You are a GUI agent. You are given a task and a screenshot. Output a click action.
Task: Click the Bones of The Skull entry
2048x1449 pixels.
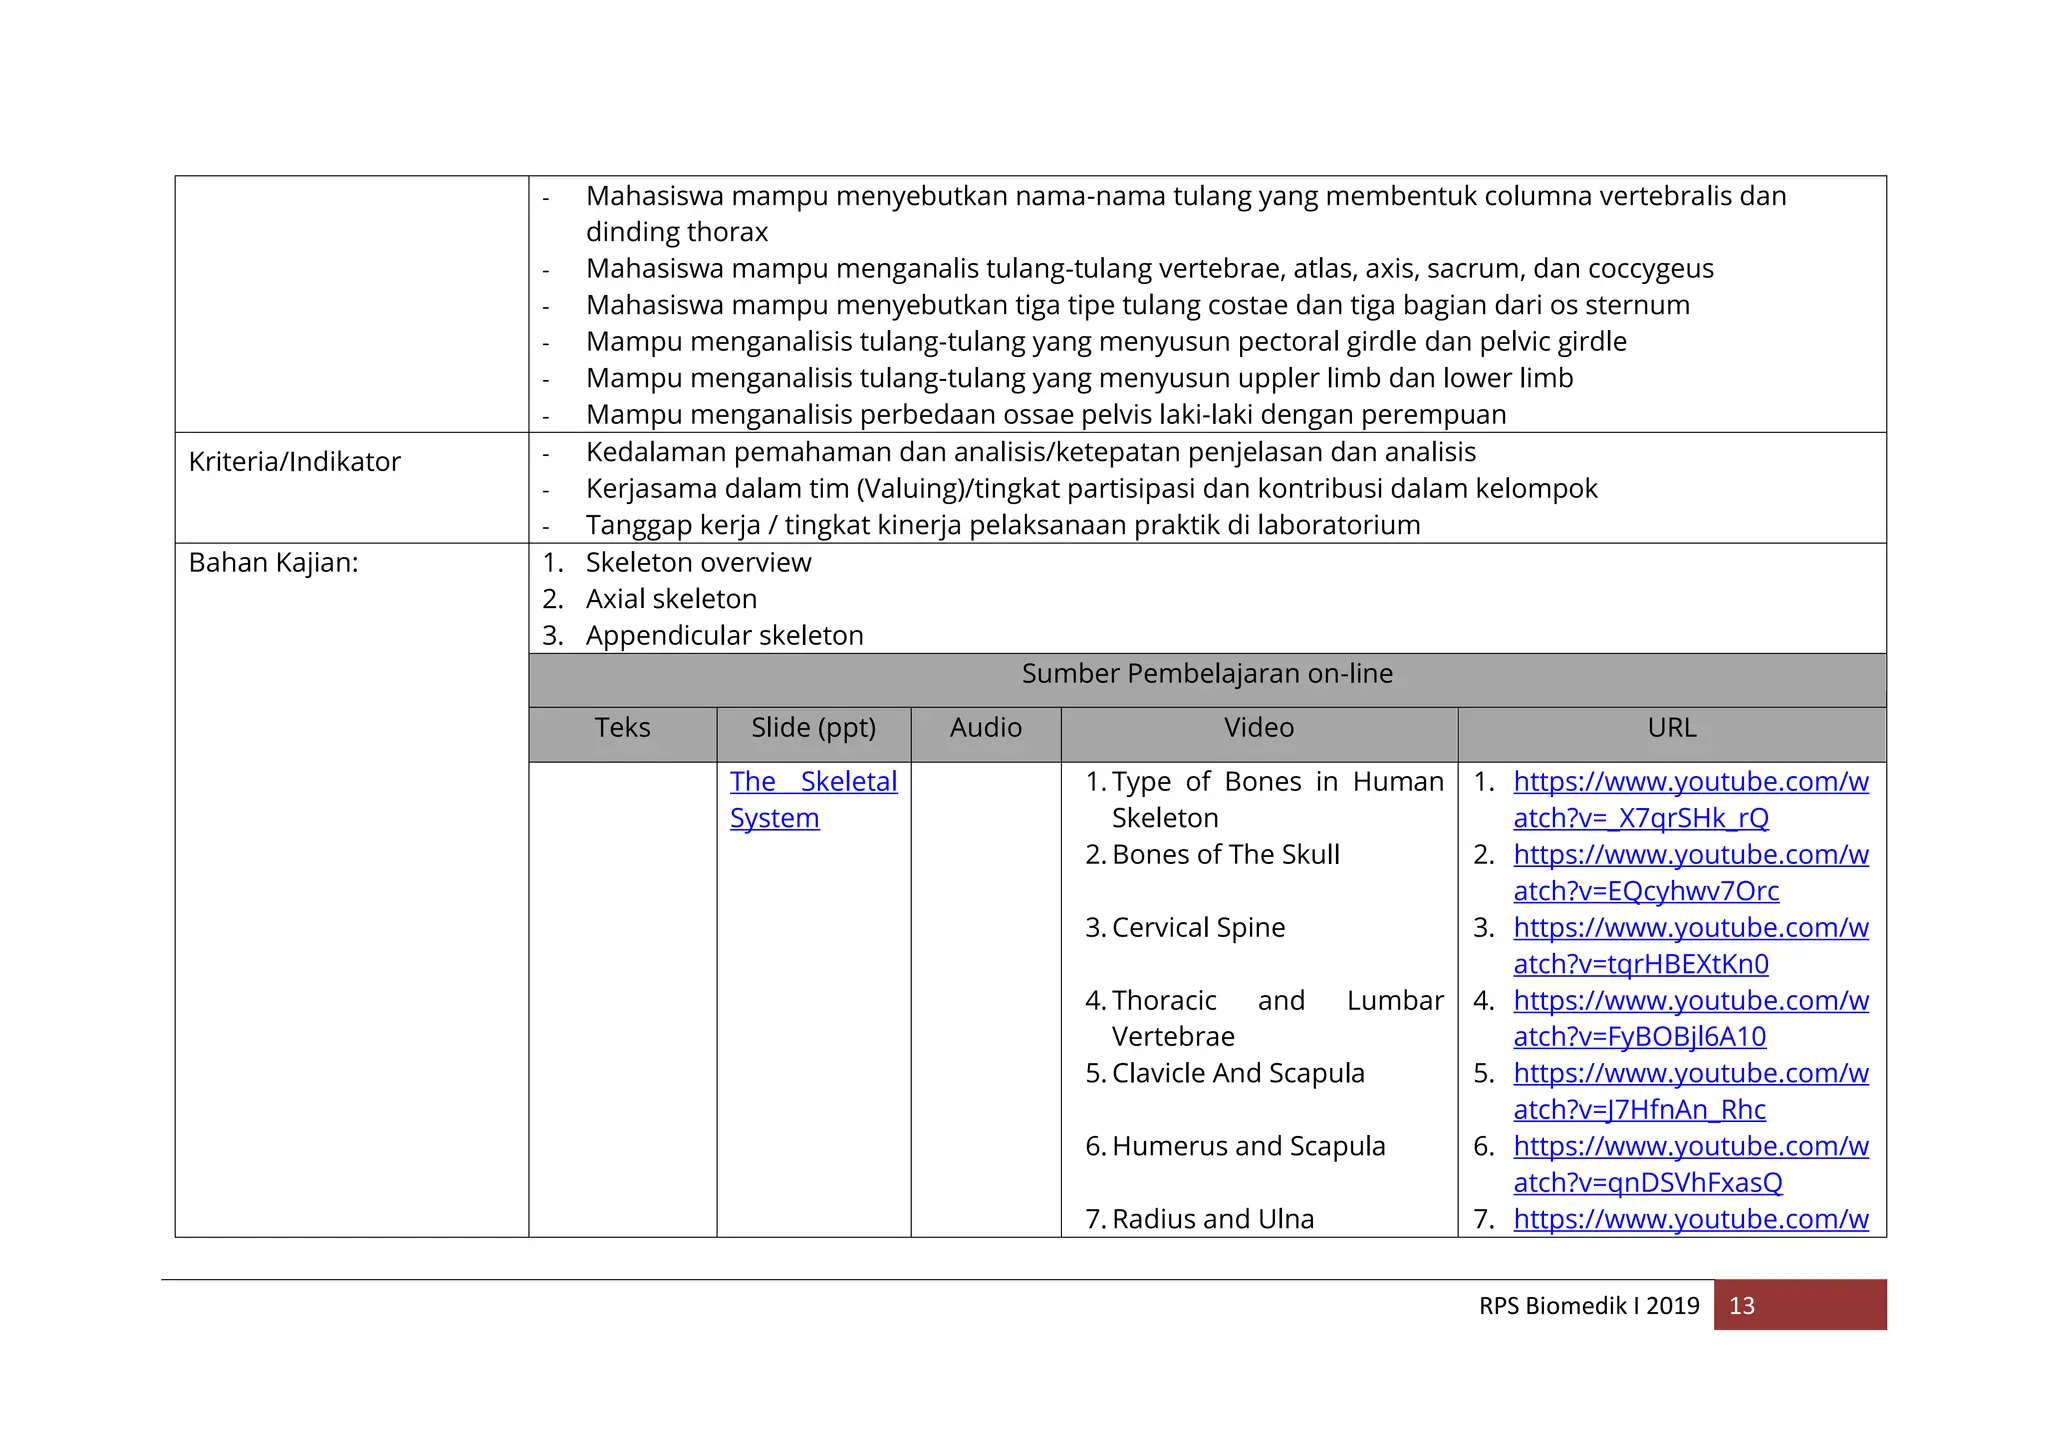click(1225, 855)
